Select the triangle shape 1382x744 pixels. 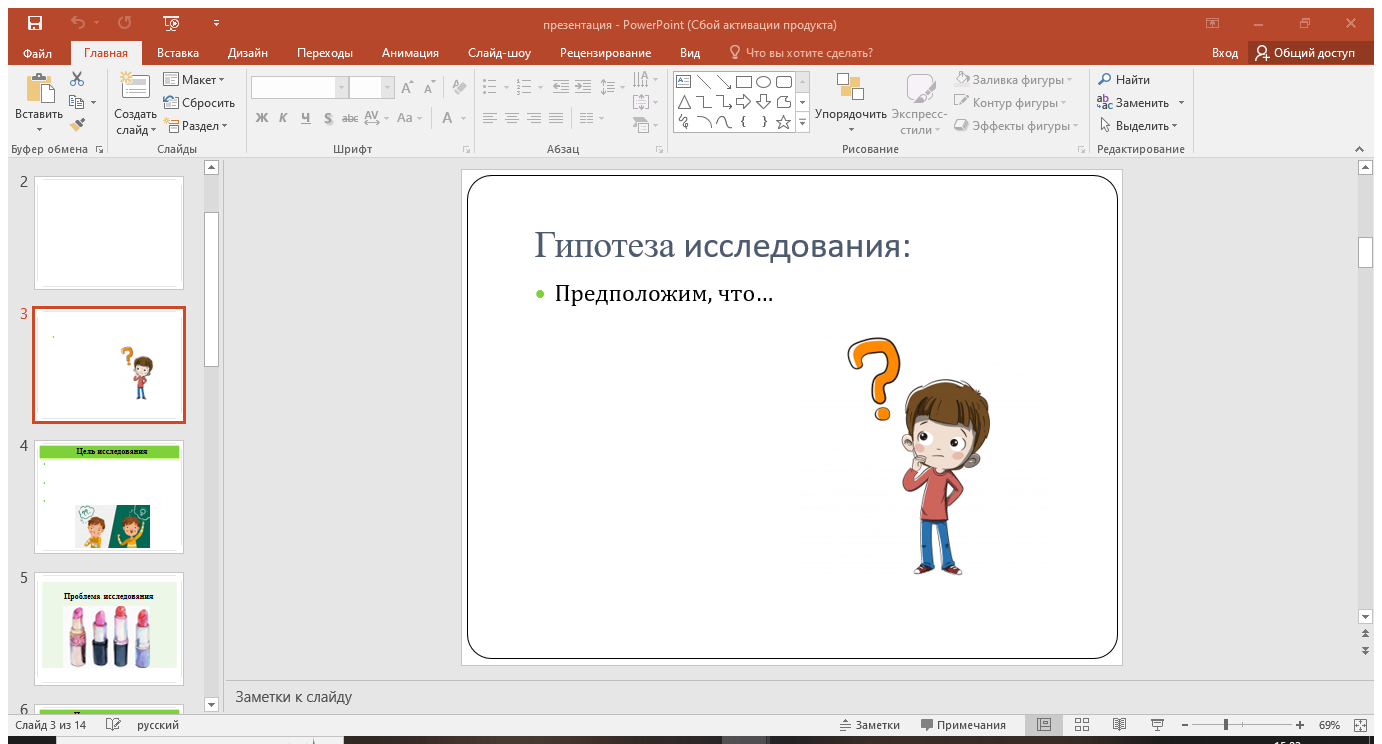[x=684, y=102]
